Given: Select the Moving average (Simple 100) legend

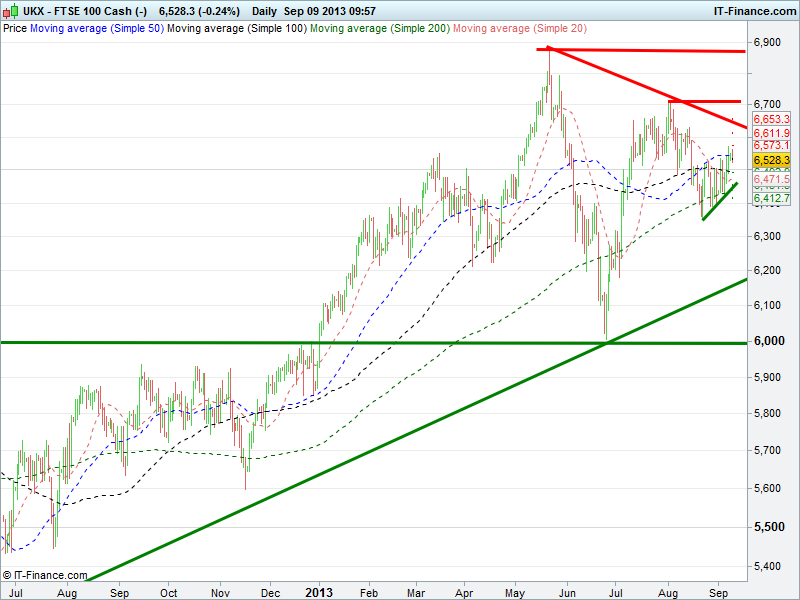Looking at the screenshot, I should click(237, 29).
